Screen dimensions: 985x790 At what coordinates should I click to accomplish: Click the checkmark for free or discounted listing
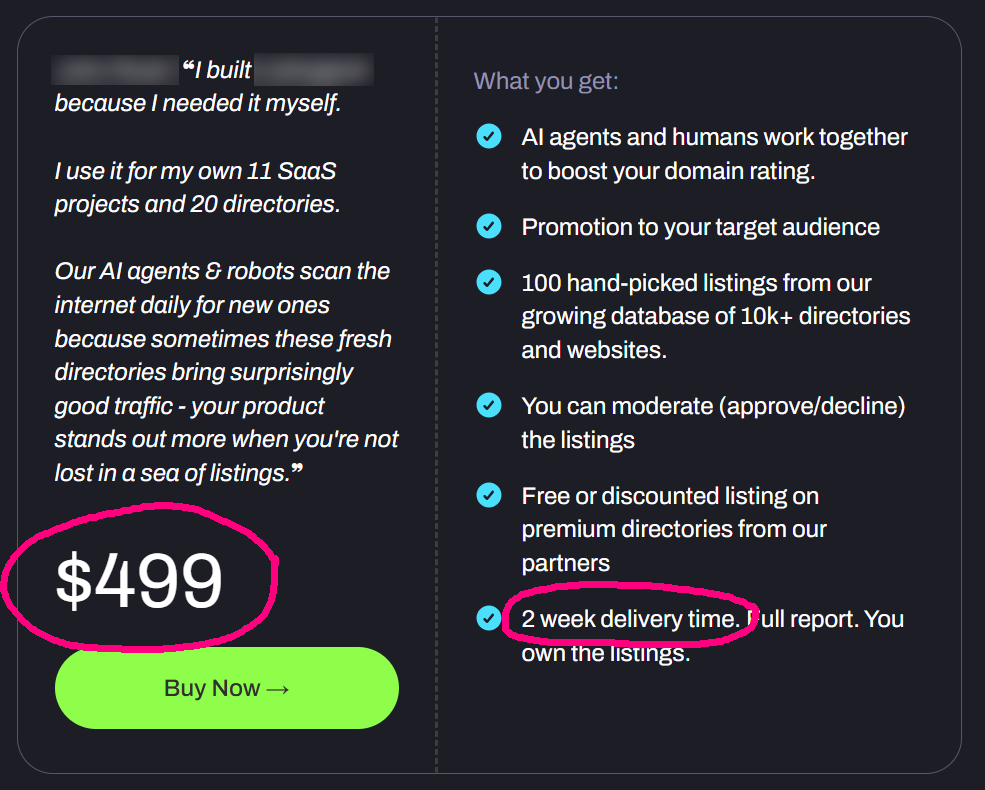point(489,495)
